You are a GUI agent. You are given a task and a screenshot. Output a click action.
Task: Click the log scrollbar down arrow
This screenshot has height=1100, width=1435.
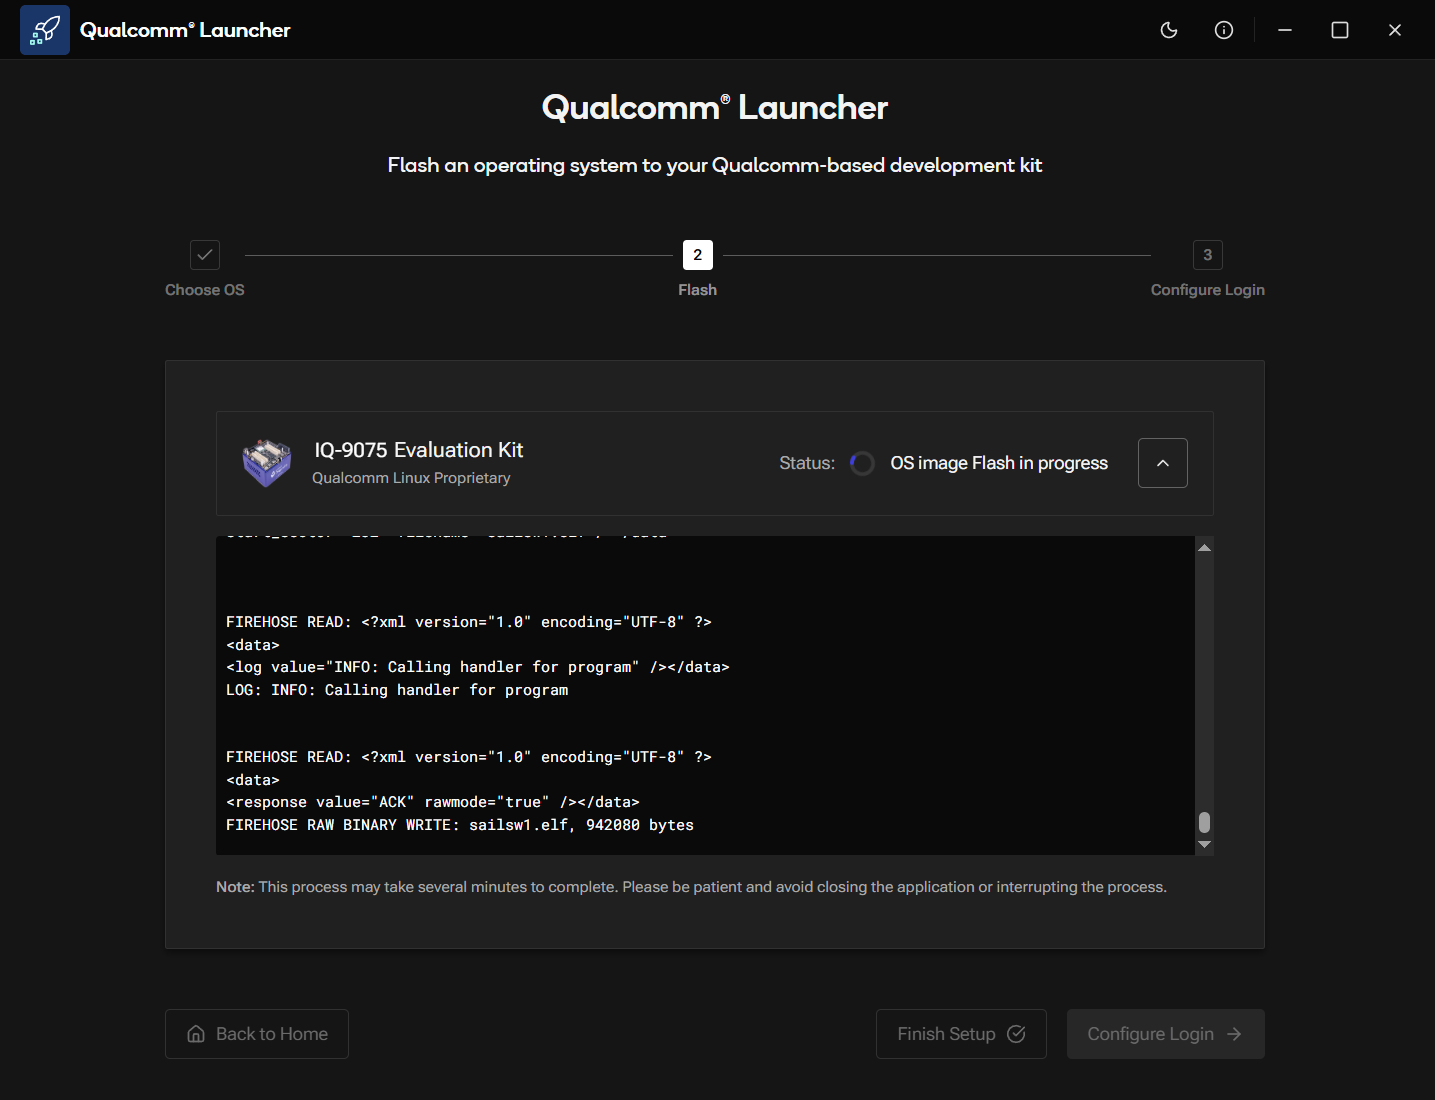pos(1205,844)
